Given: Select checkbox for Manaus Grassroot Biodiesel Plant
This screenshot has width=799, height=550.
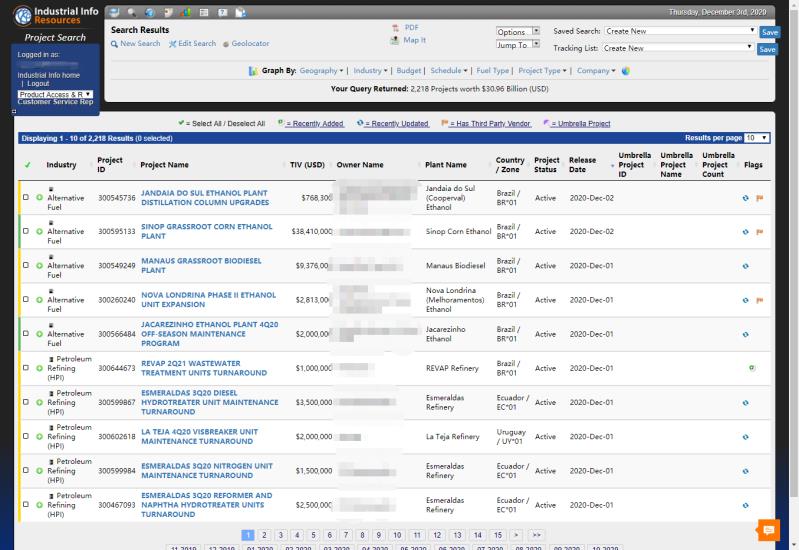Looking at the screenshot, I should point(26,266).
